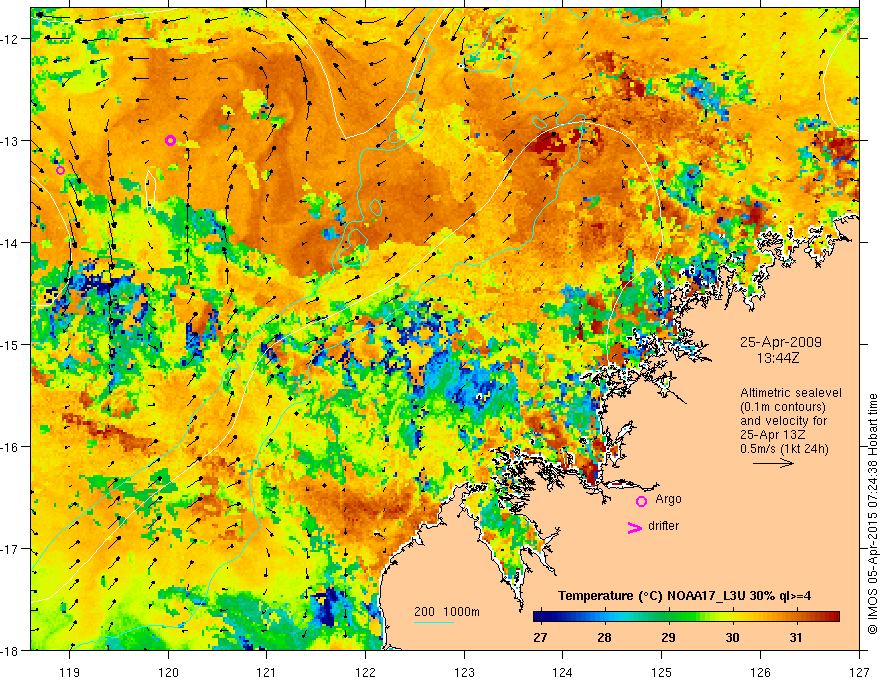880x680 pixels.
Task: Click the '200 1000m' bathymetry label
Action: tap(447, 612)
